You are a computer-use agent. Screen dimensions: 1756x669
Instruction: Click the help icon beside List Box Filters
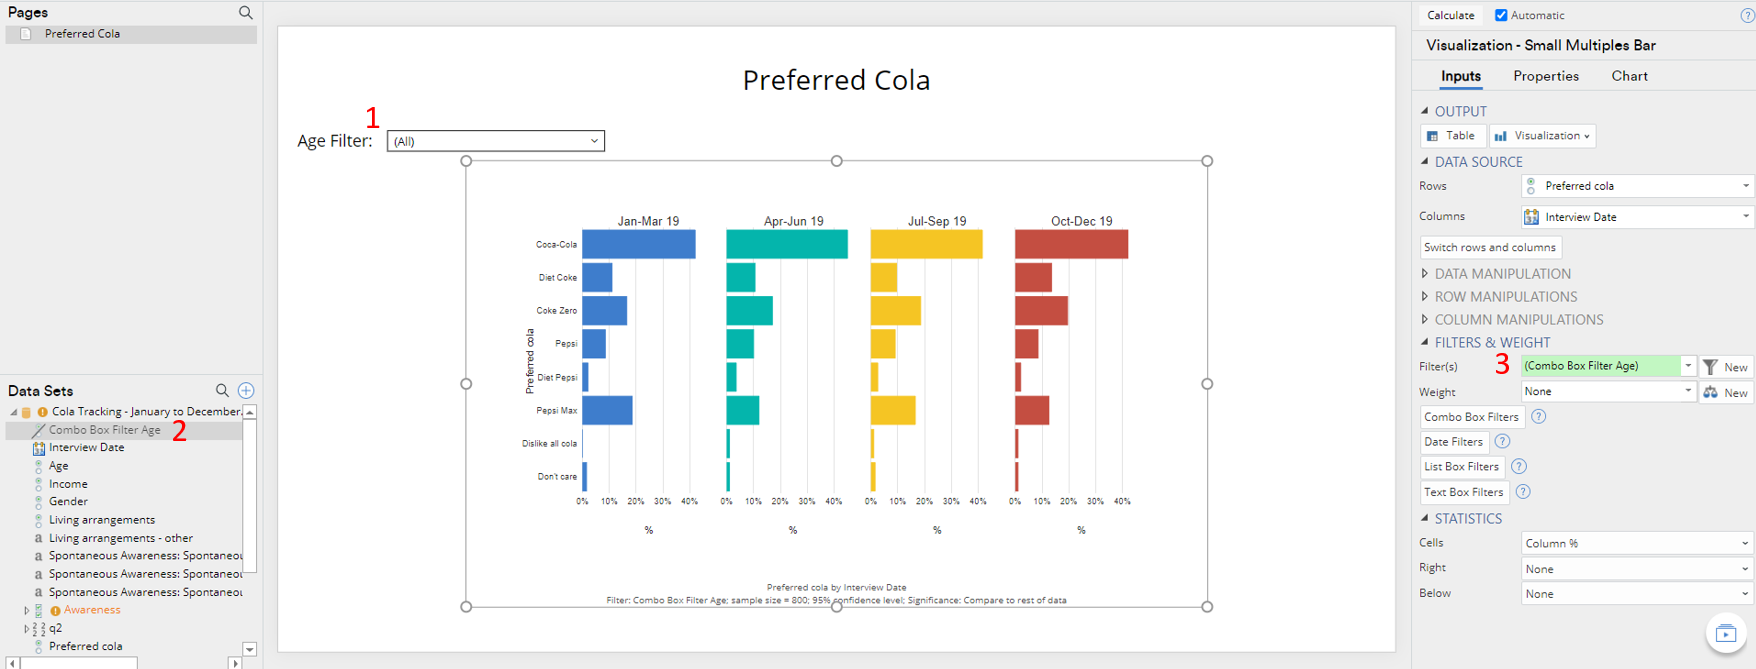(x=1519, y=467)
